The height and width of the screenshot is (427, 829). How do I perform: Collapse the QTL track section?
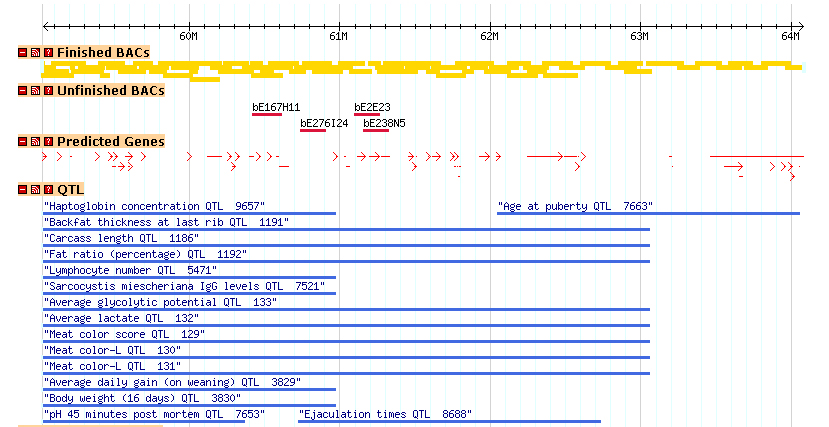[23, 189]
